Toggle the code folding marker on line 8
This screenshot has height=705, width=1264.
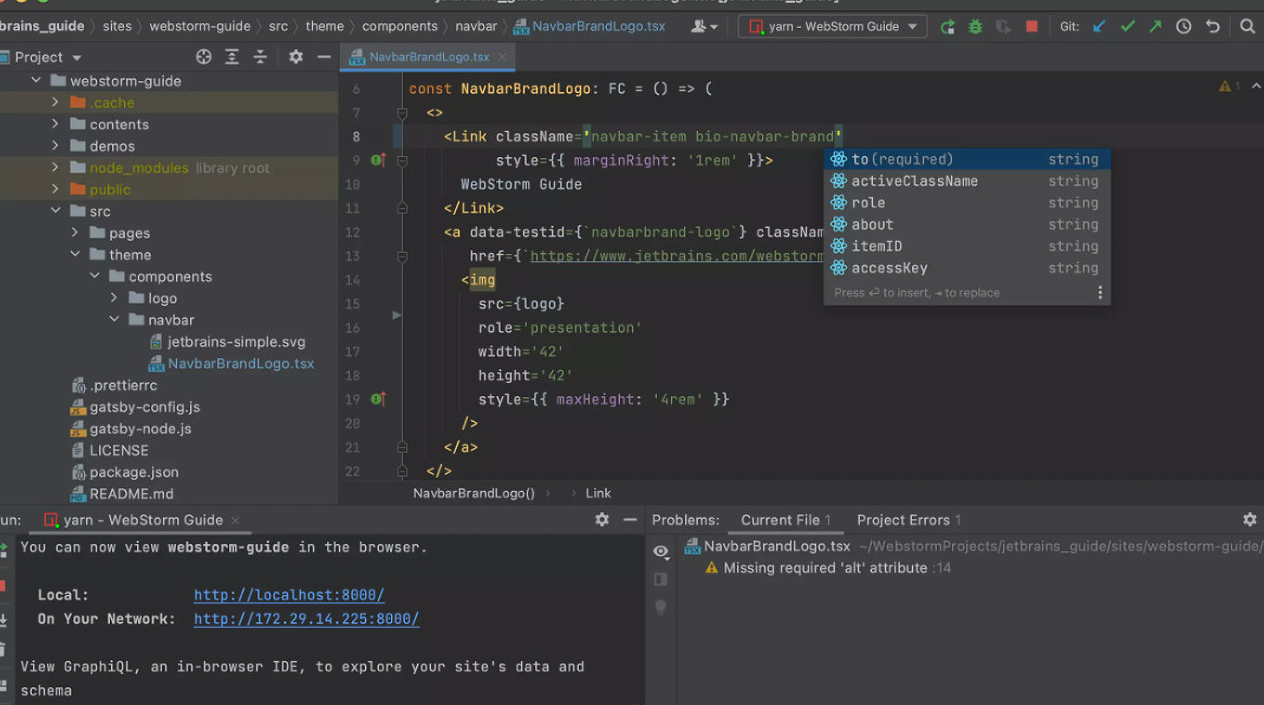(x=402, y=137)
